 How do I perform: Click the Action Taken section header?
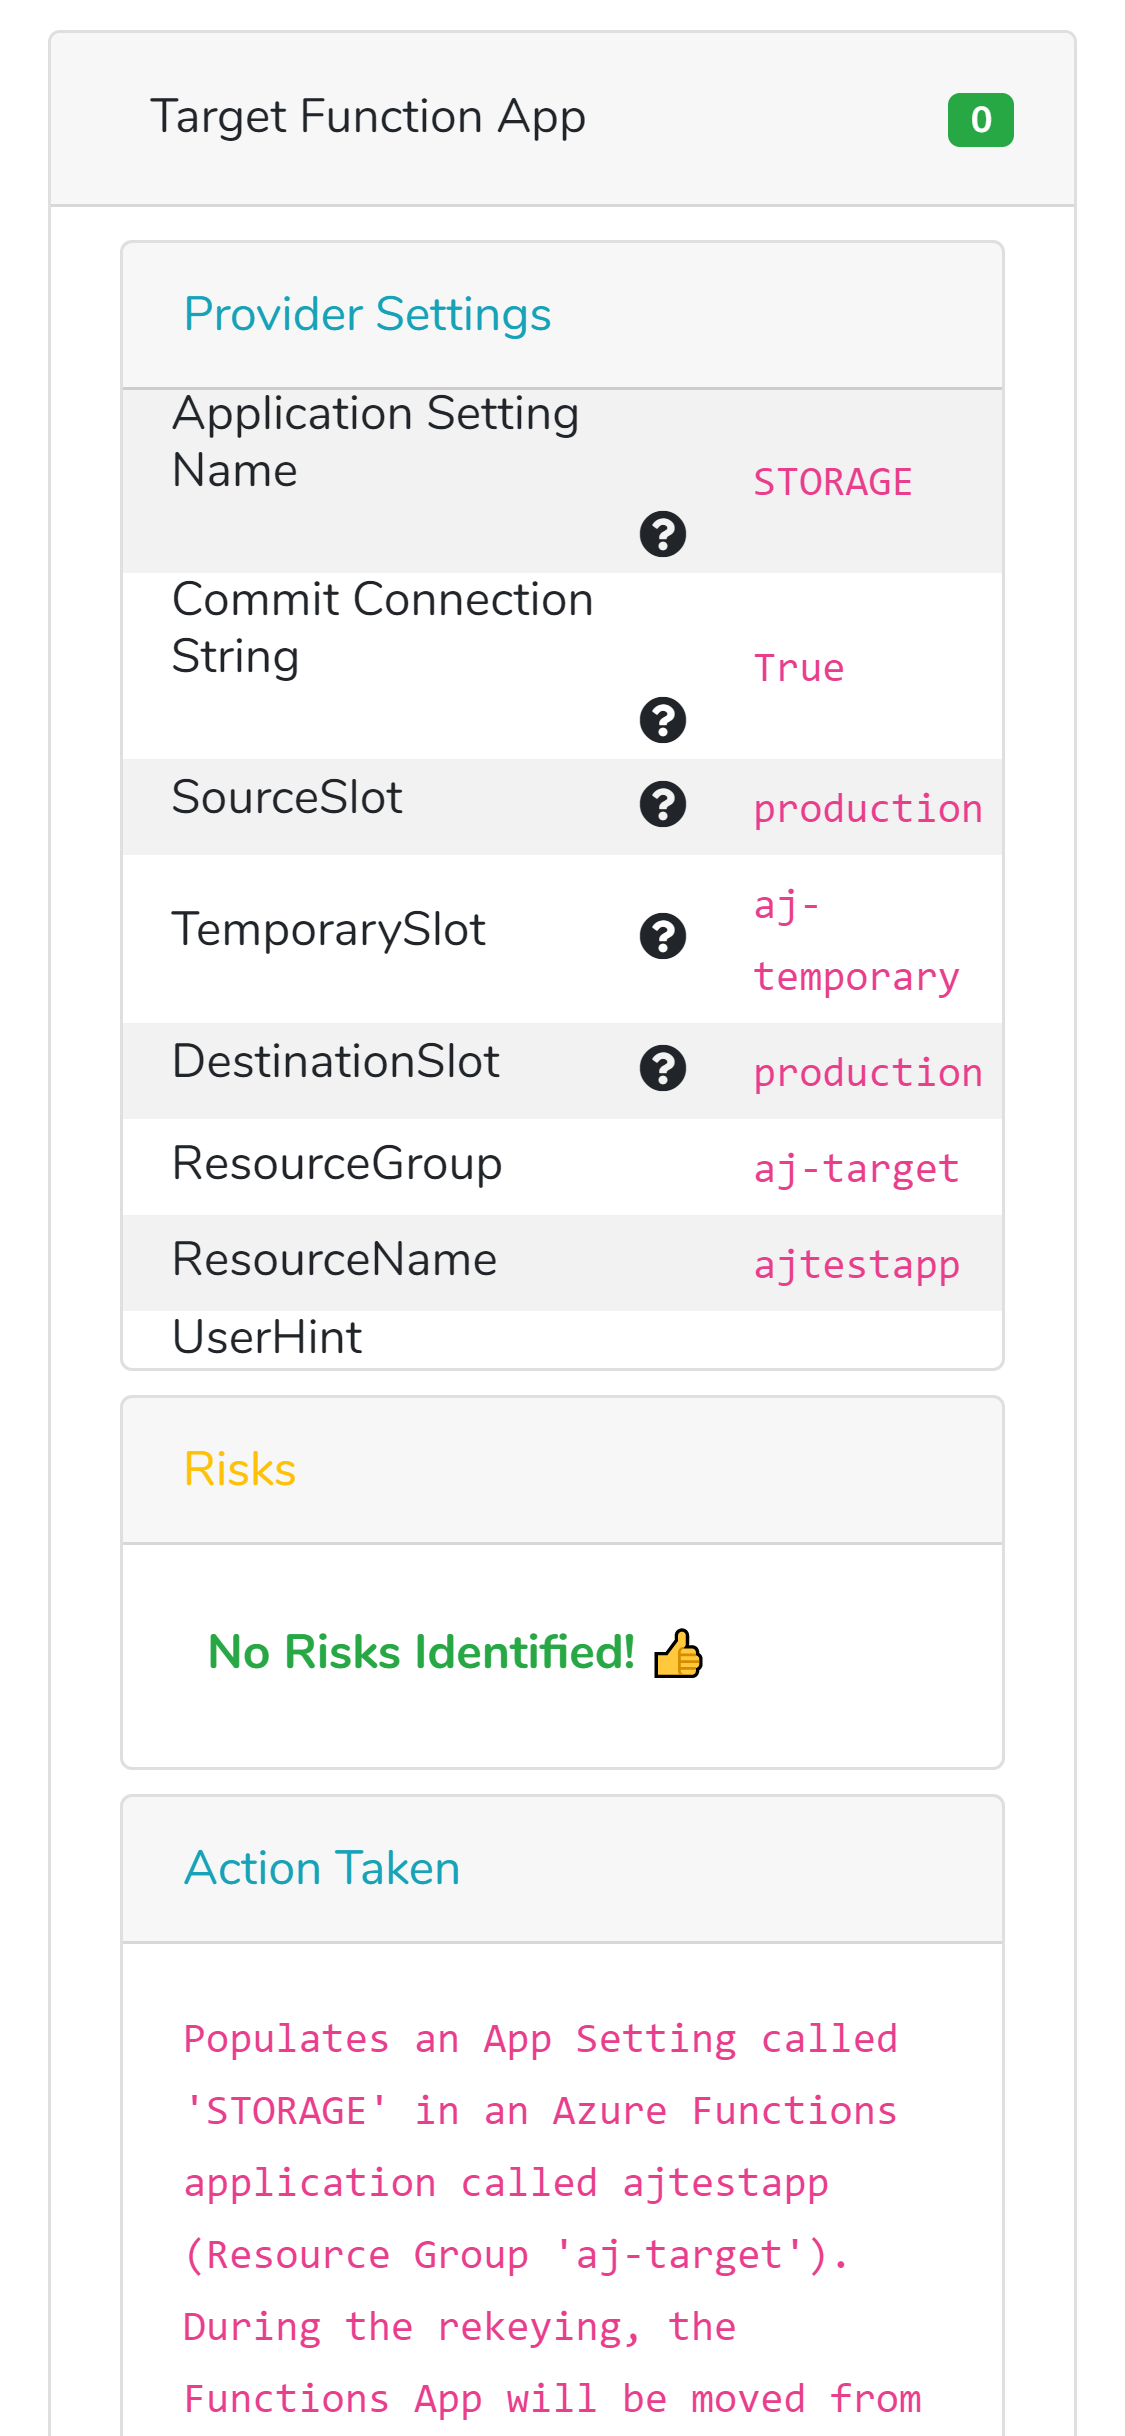(322, 1869)
